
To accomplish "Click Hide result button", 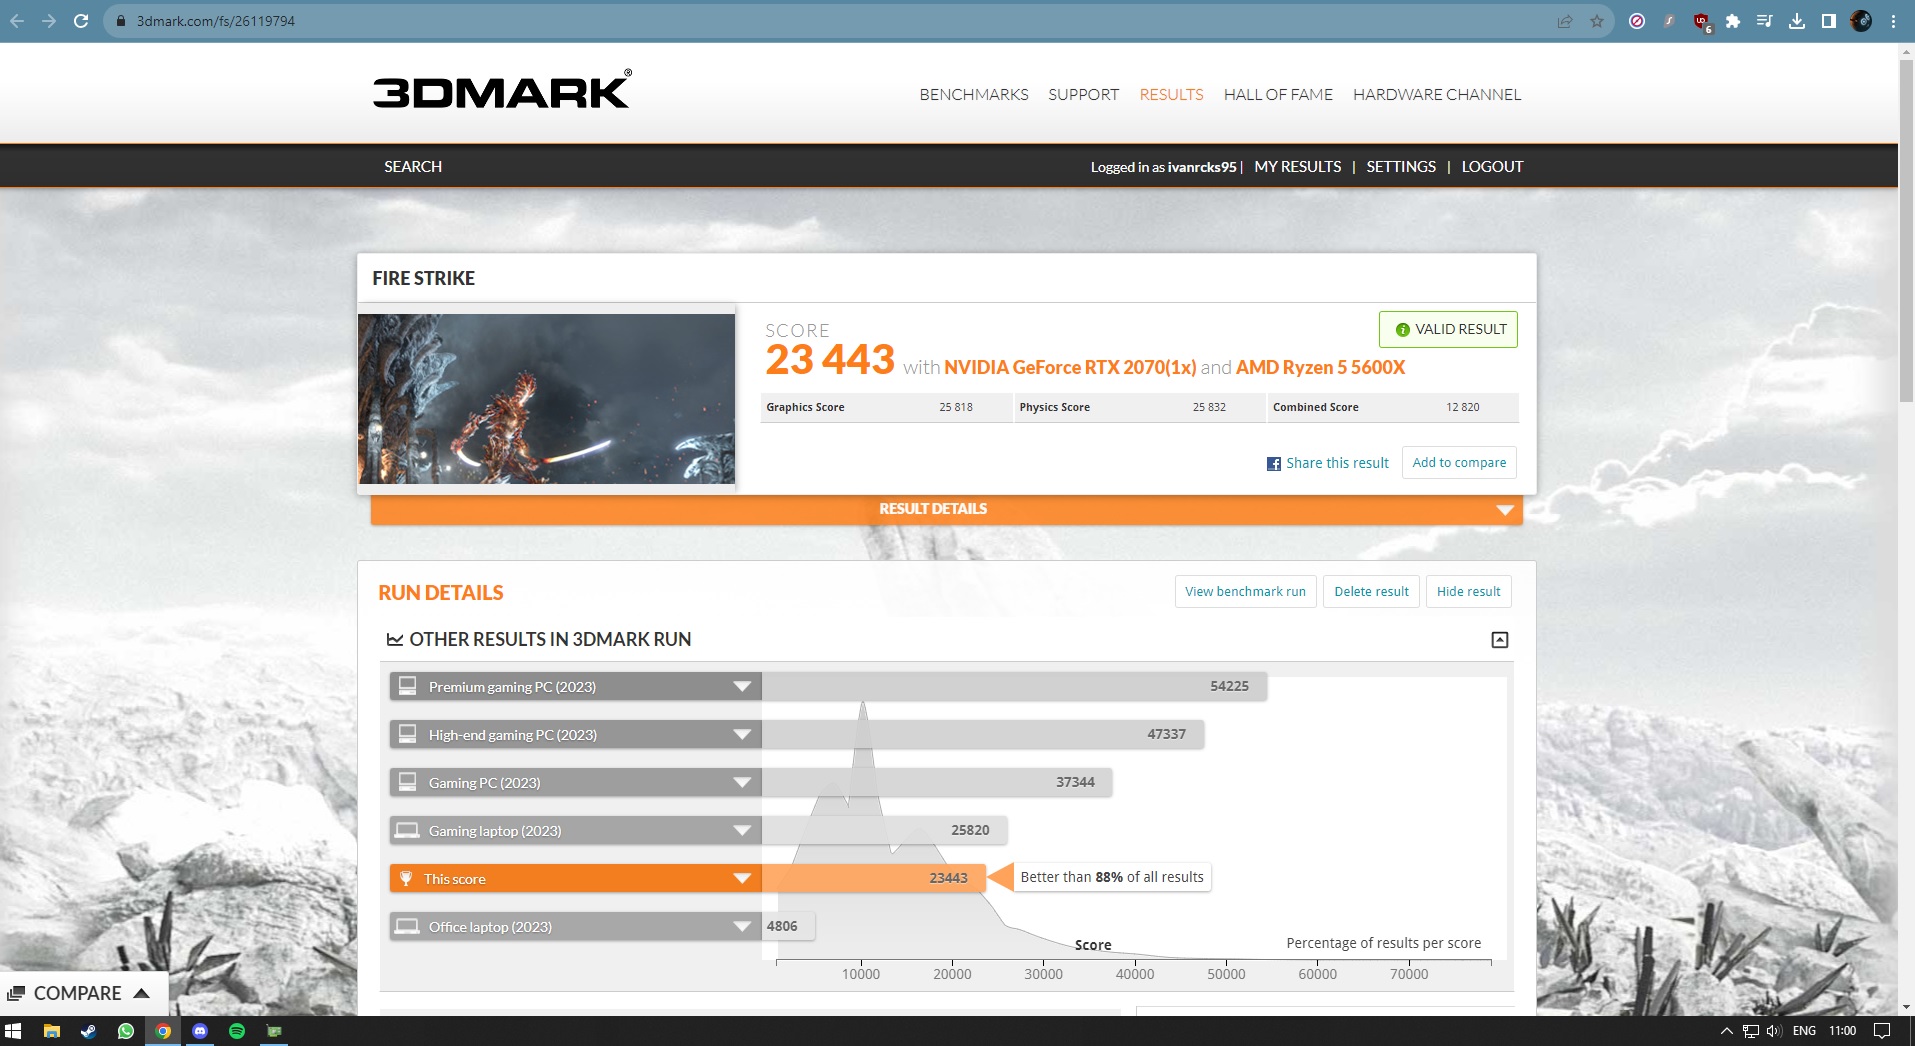I will coord(1468,592).
